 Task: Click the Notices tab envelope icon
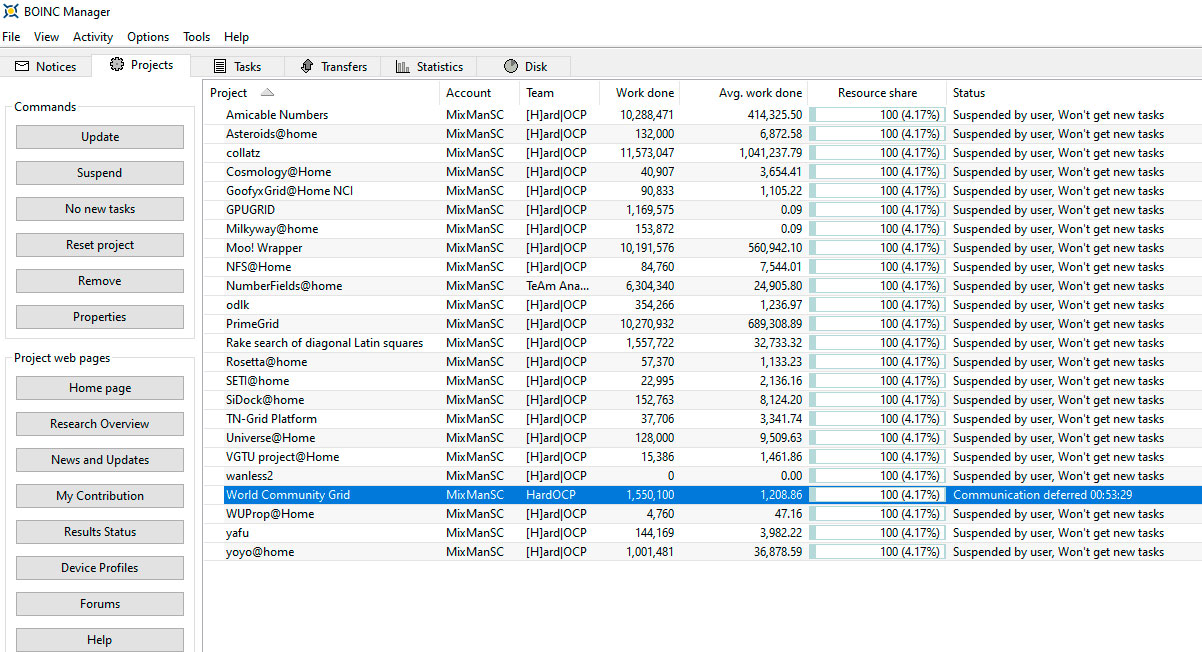coord(22,67)
